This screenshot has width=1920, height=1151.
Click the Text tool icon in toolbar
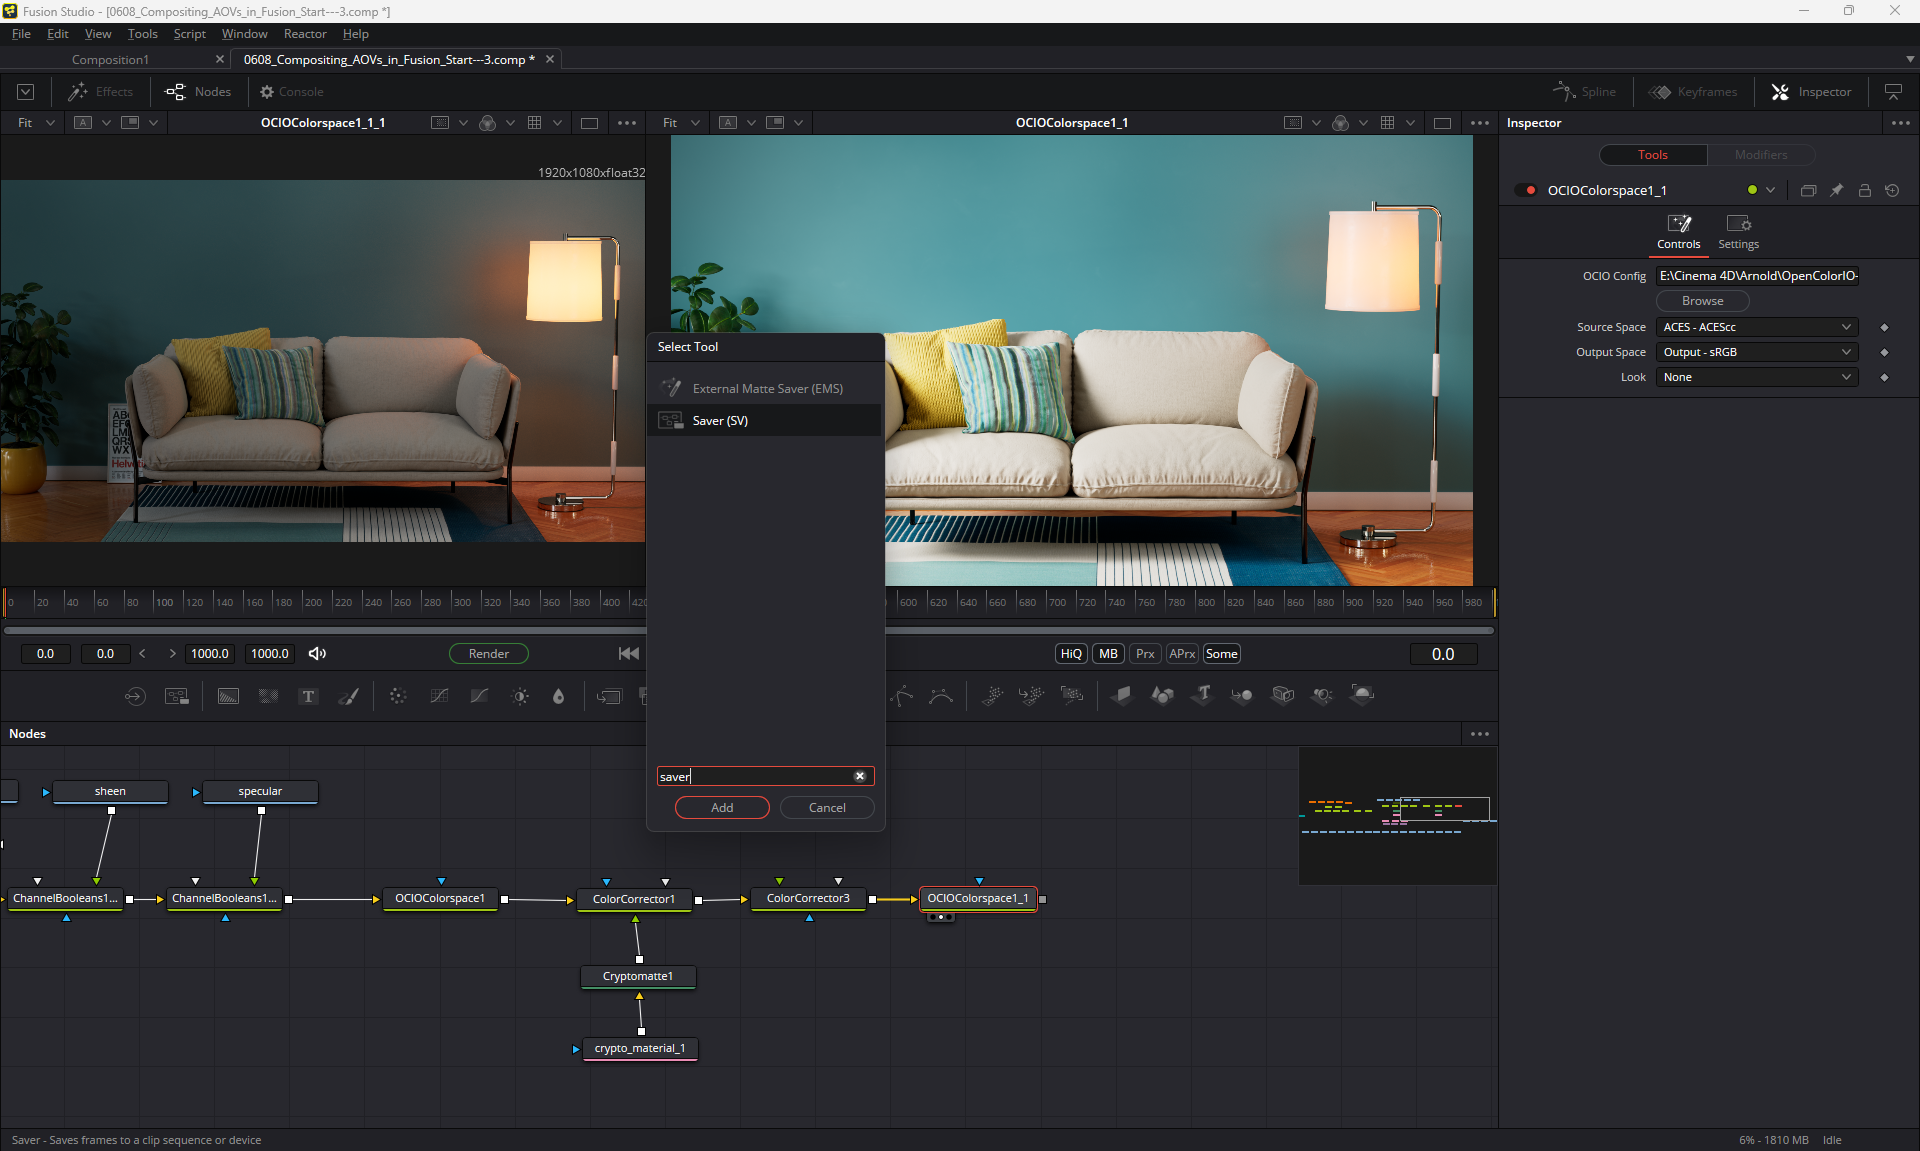click(308, 696)
